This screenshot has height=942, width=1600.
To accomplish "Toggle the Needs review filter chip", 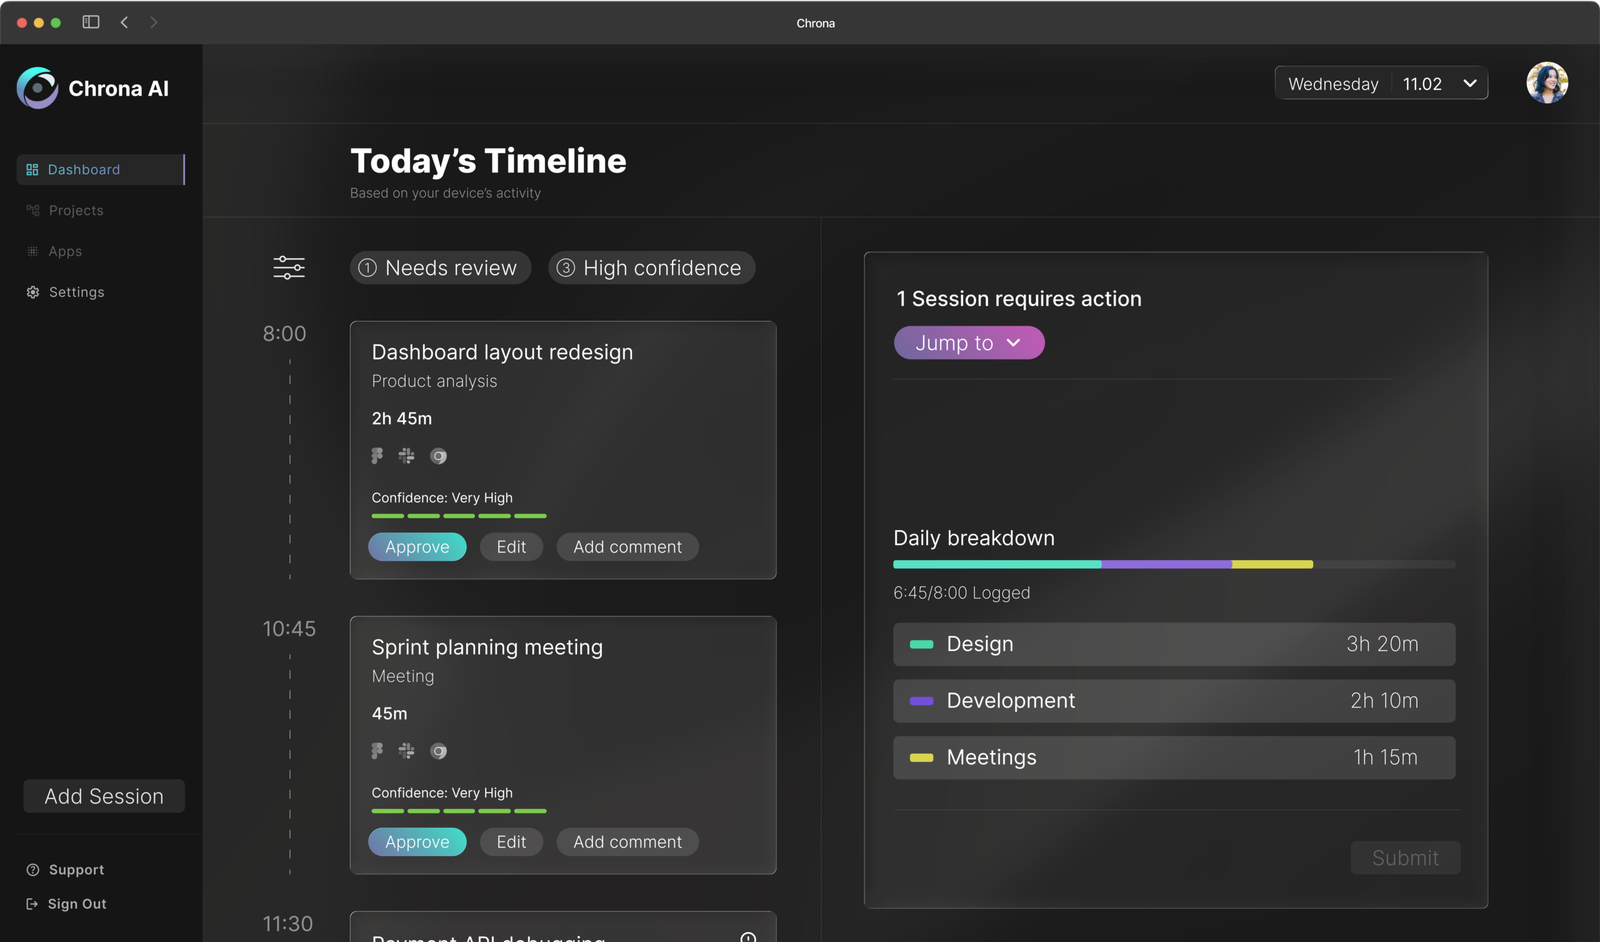I will [440, 268].
